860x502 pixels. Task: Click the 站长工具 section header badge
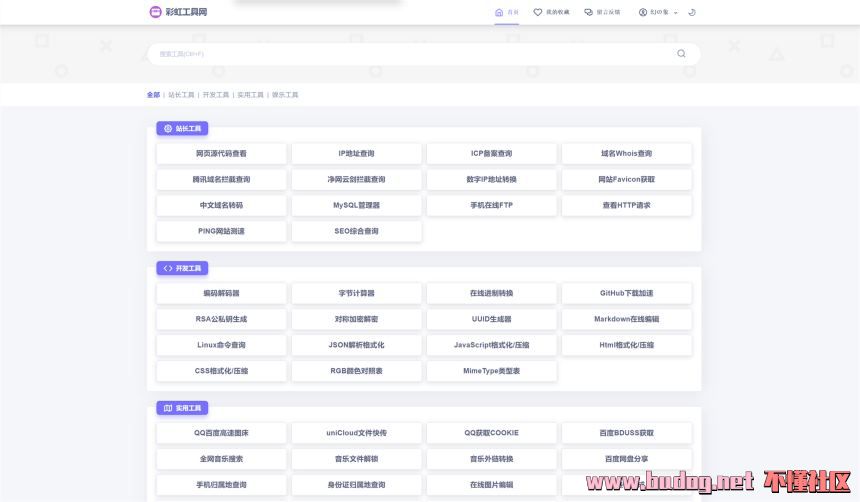(x=182, y=128)
